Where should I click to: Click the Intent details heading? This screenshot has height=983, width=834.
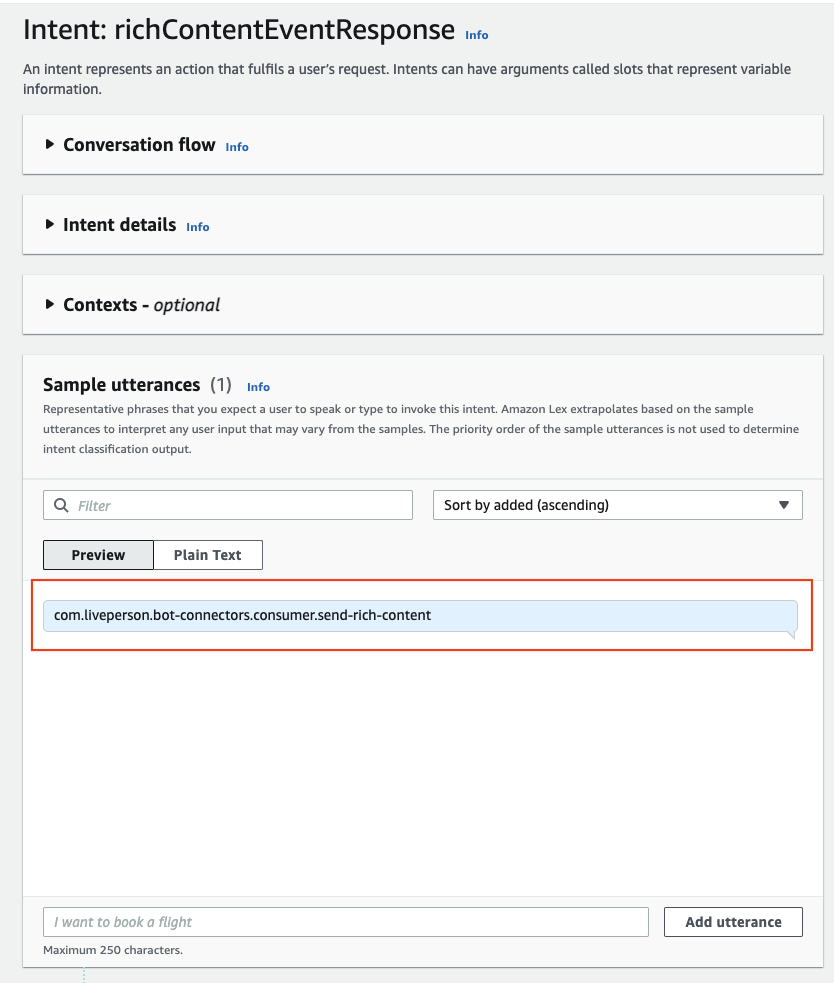[120, 225]
